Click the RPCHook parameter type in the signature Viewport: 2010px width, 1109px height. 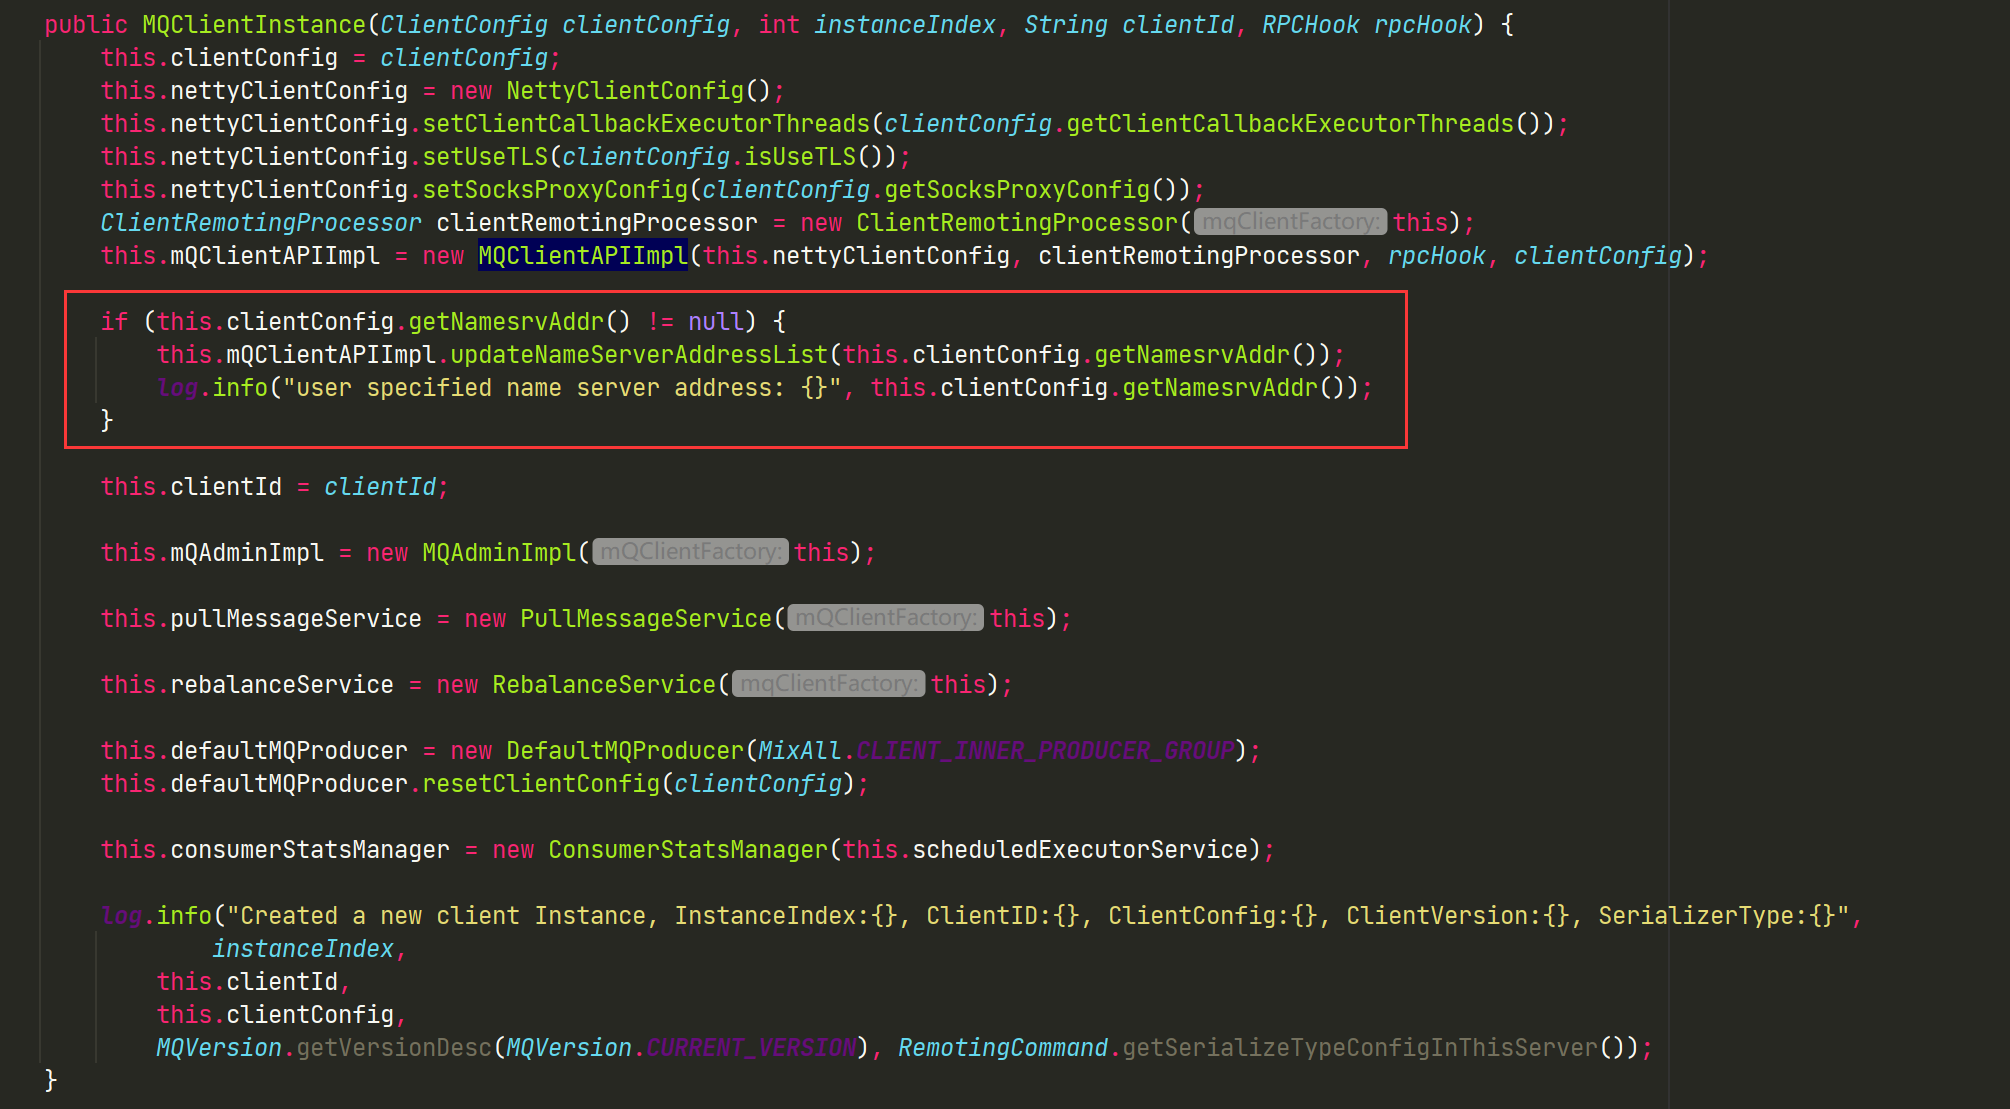click(x=1309, y=25)
